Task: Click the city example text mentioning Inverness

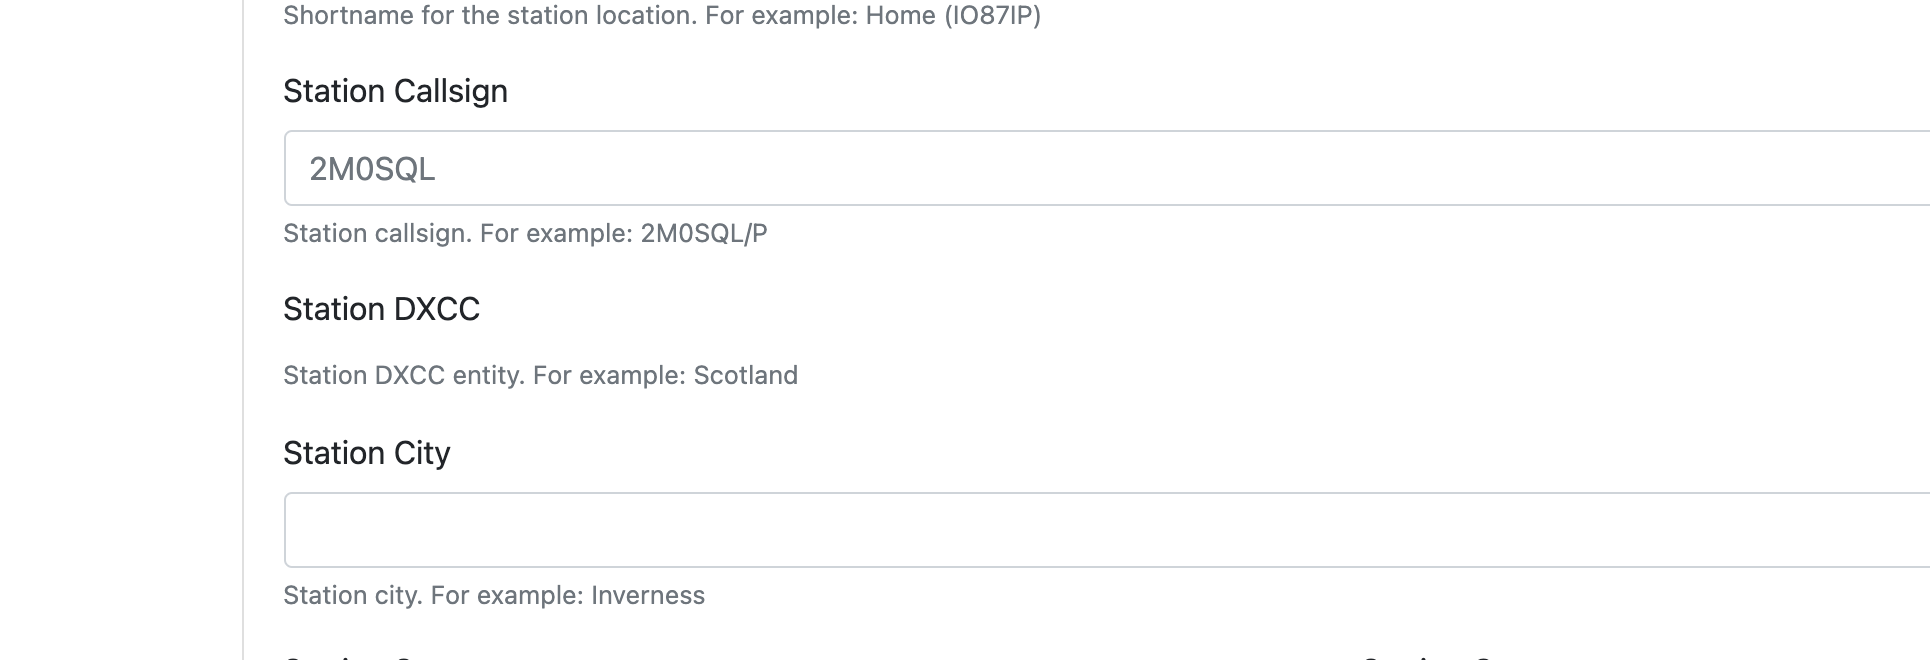Action: point(494,594)
